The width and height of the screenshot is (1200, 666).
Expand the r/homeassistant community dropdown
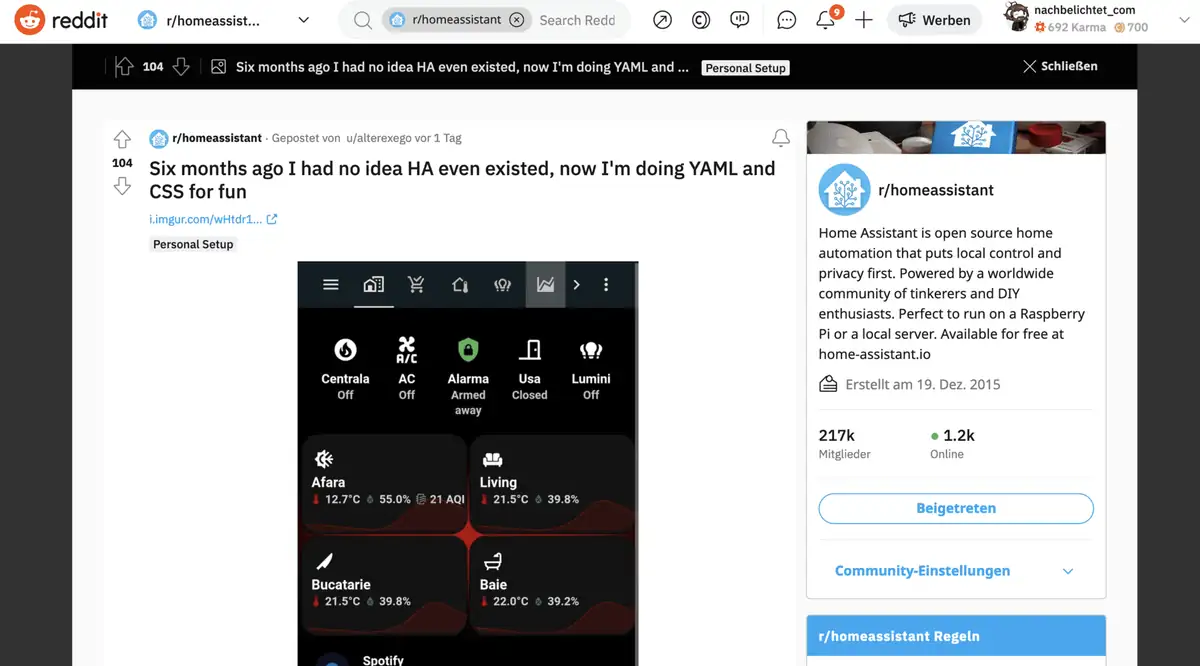click(x=304, y=20)
